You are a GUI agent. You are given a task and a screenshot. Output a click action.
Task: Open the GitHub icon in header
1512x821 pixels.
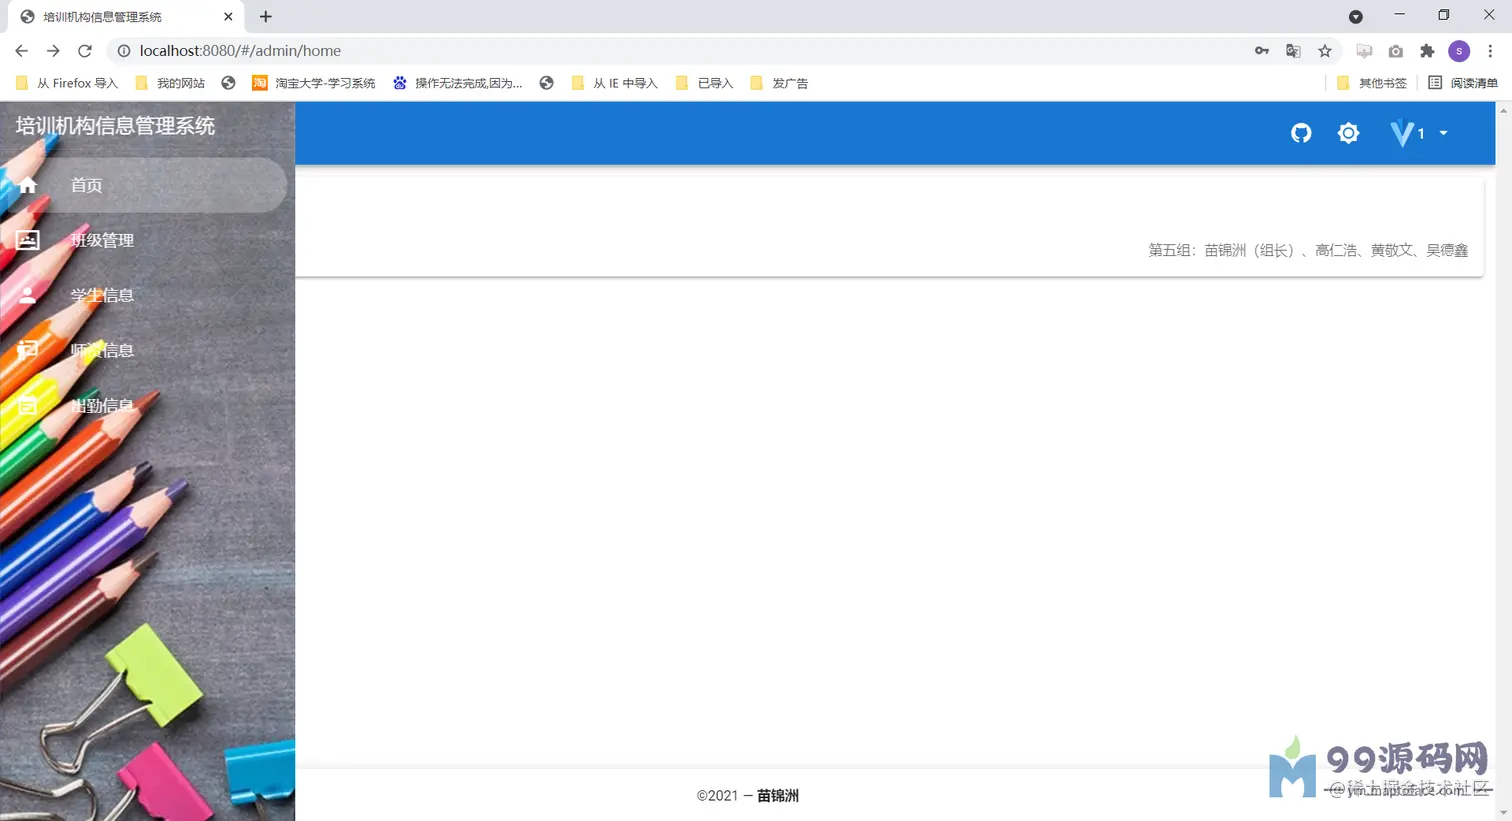coord(1301,133)
